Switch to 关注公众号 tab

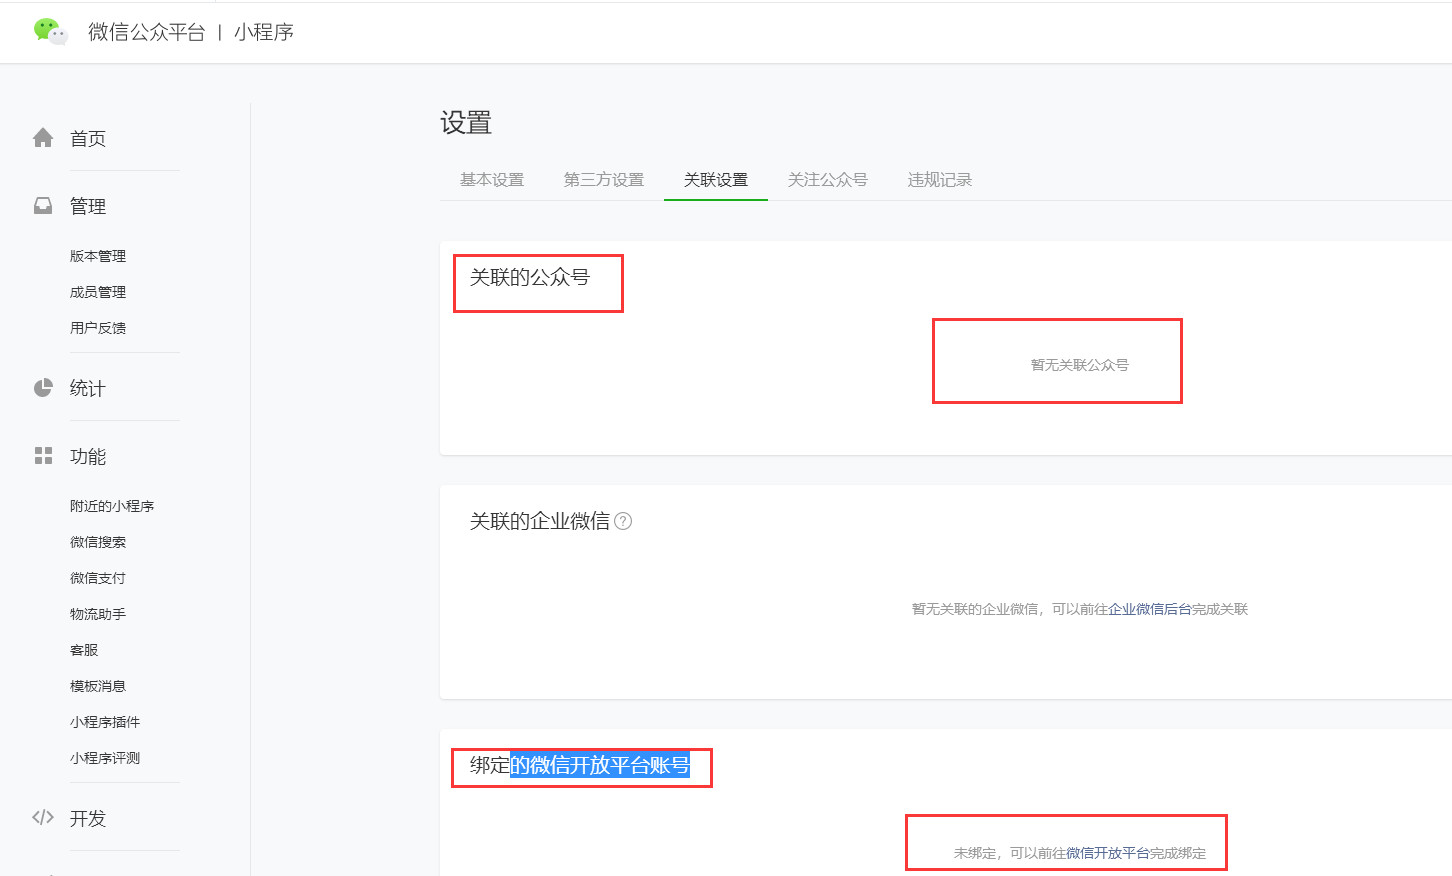828,180
